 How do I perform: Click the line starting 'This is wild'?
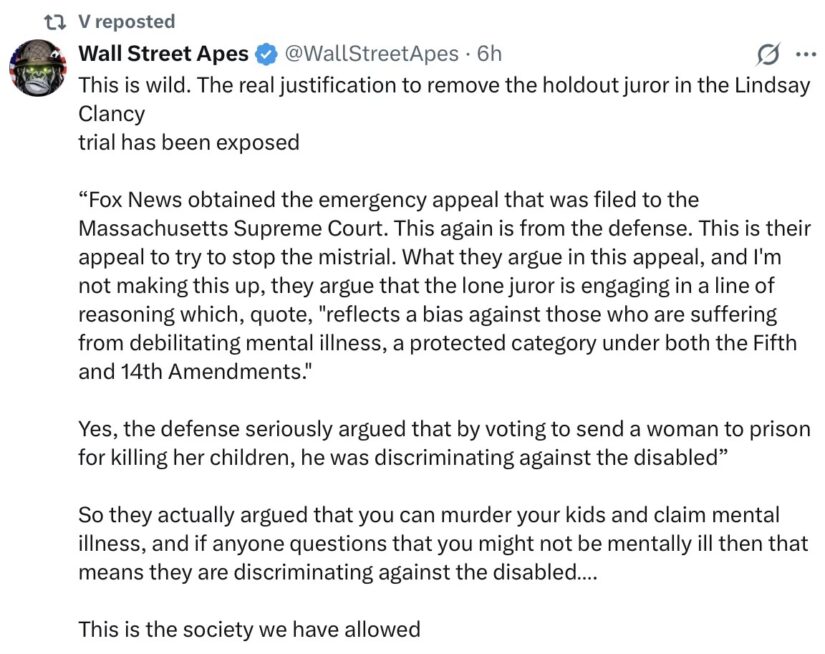click(x=444, y=85)
